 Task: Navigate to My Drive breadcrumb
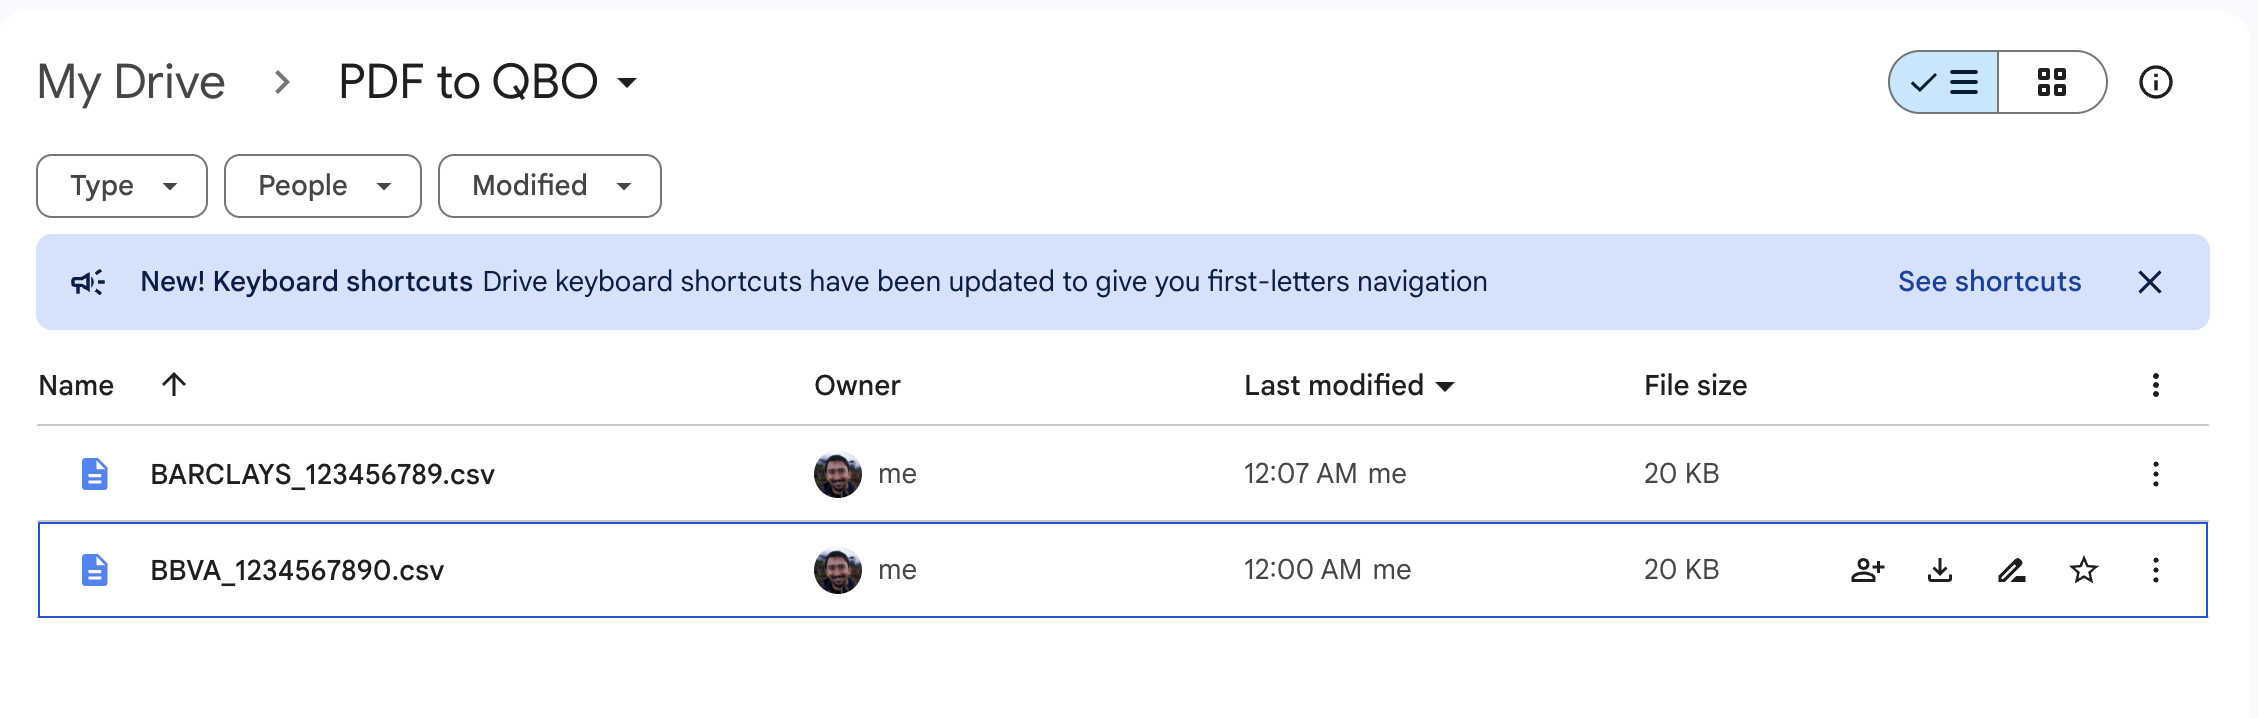pos(131,82)
